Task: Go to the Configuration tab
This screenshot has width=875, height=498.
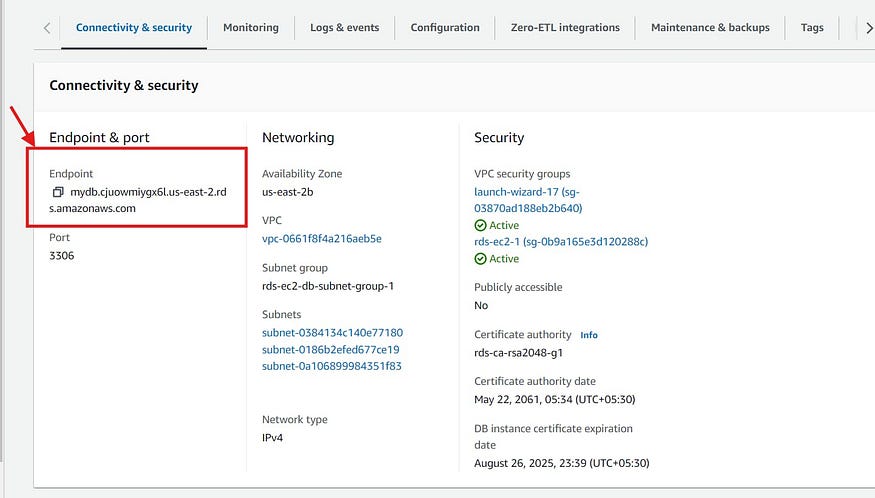Action: [x=445, y=27]
